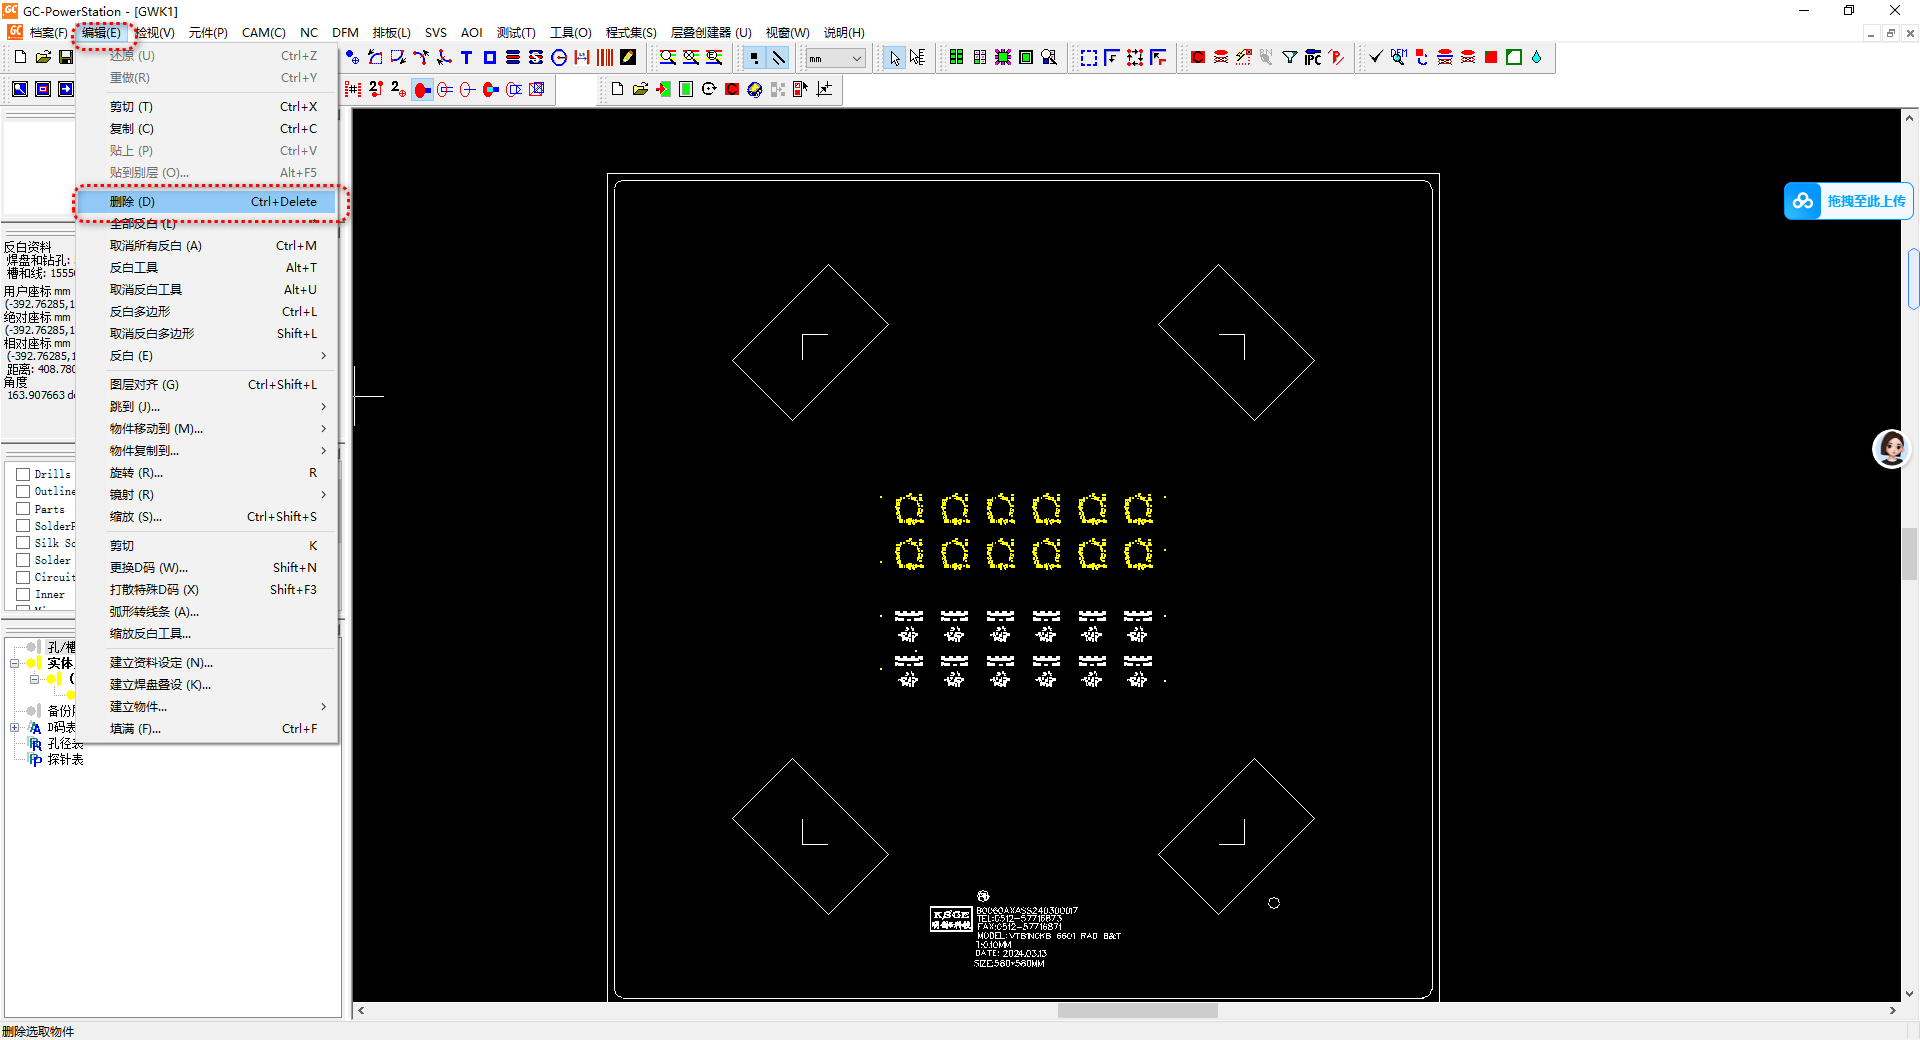
Task: Open the mm units dropdown
Action: coord(835,58)
